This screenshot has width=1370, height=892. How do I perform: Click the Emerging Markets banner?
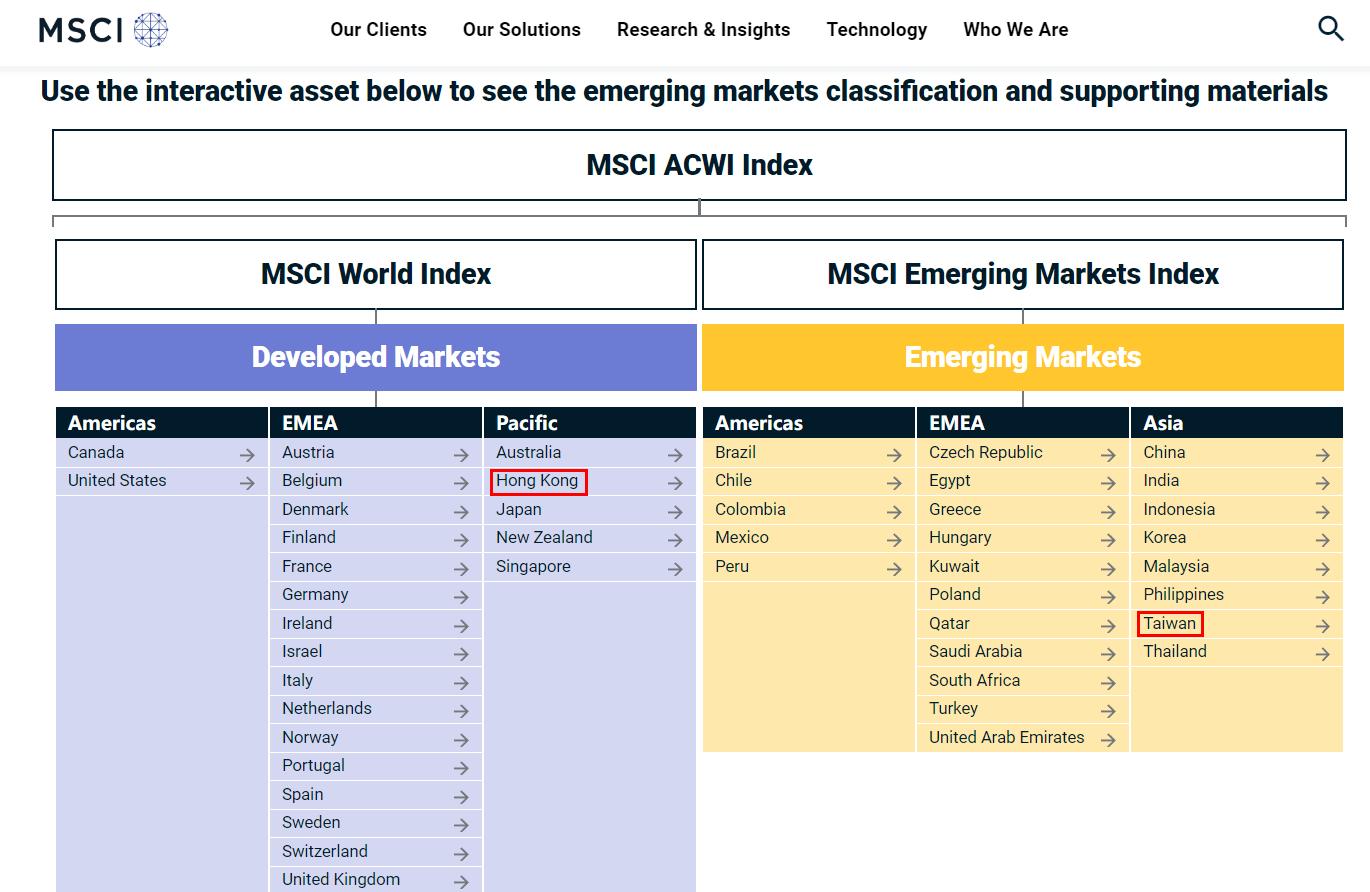(1022, 357)
